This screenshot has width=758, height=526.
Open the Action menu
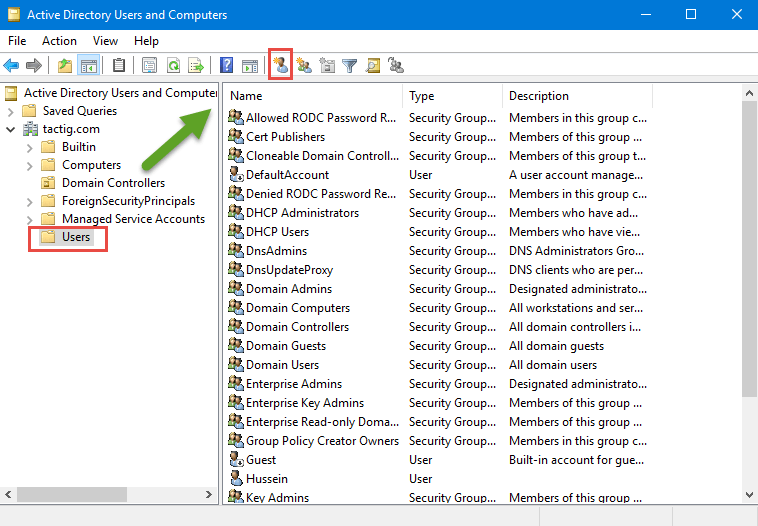click(59, 41)
